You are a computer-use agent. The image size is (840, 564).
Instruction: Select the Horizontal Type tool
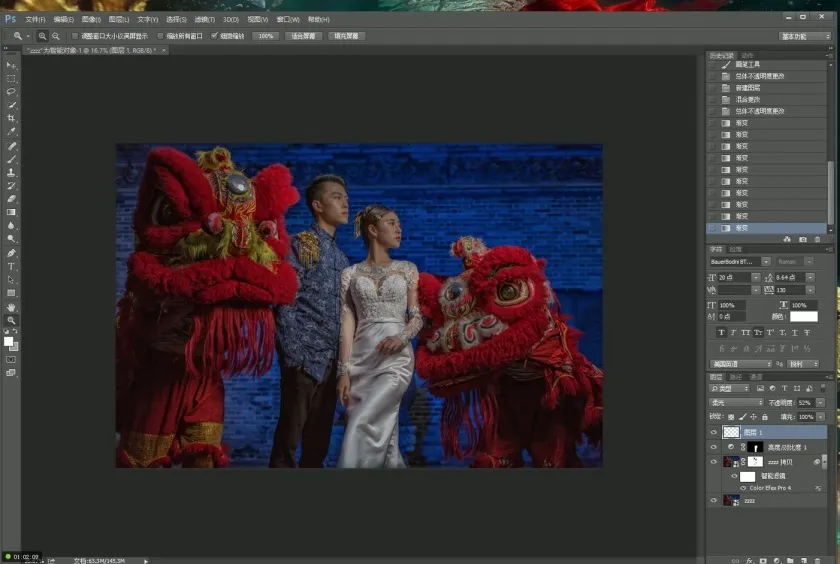[12, 266]
